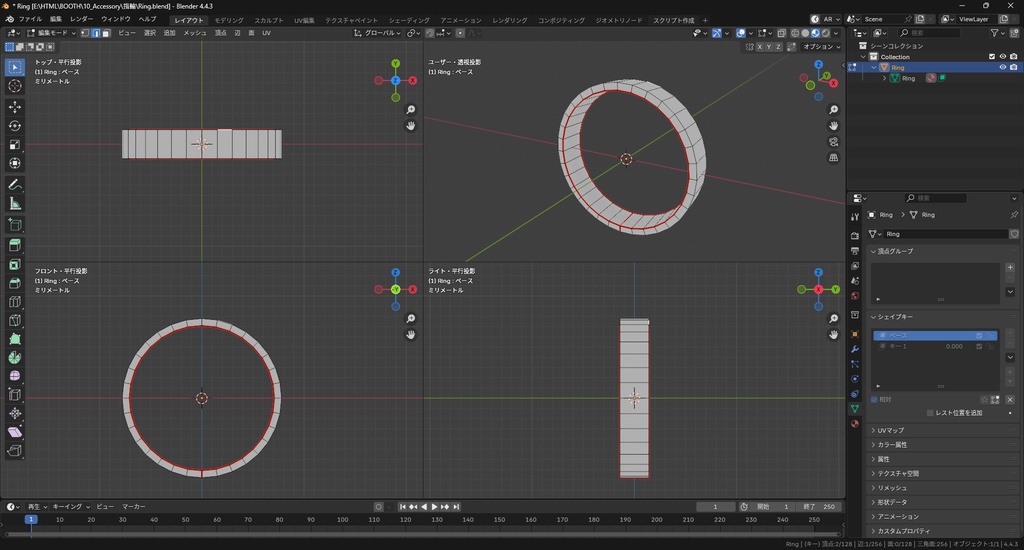The image size is (1024, 550).
Task: Click the キー 1 shape key value slider
Action: coord(953,346)
